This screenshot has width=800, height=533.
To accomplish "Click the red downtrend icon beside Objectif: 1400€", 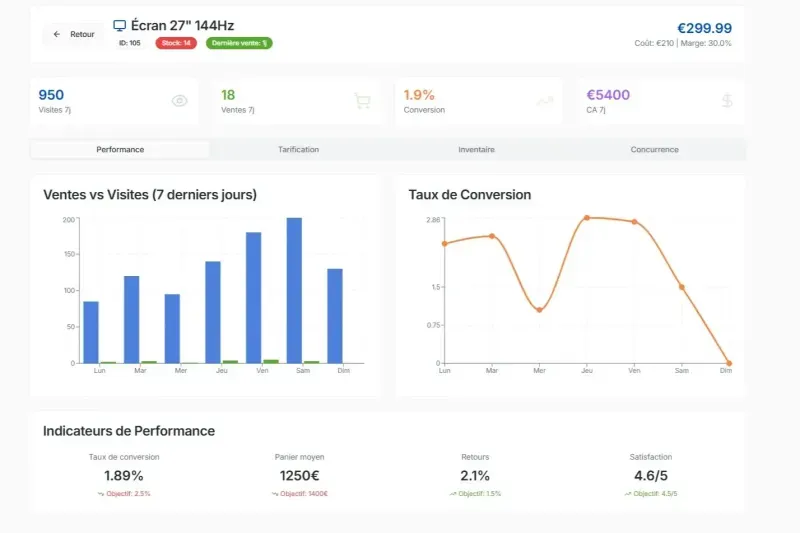I will pos(275,494).
